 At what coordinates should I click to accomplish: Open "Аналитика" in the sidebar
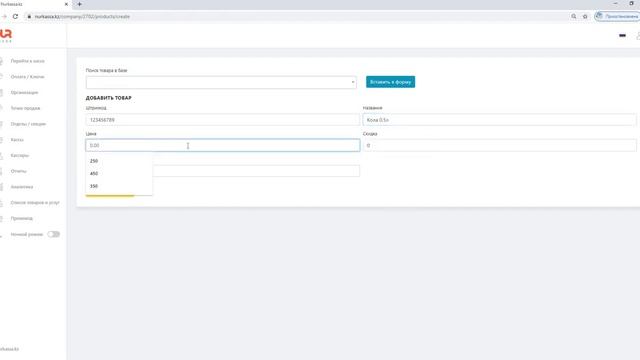[22, 187]
